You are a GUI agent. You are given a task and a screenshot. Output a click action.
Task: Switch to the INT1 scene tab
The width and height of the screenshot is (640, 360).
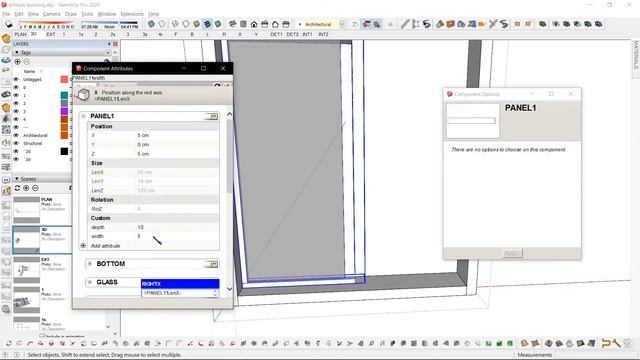tap(307, 34)
